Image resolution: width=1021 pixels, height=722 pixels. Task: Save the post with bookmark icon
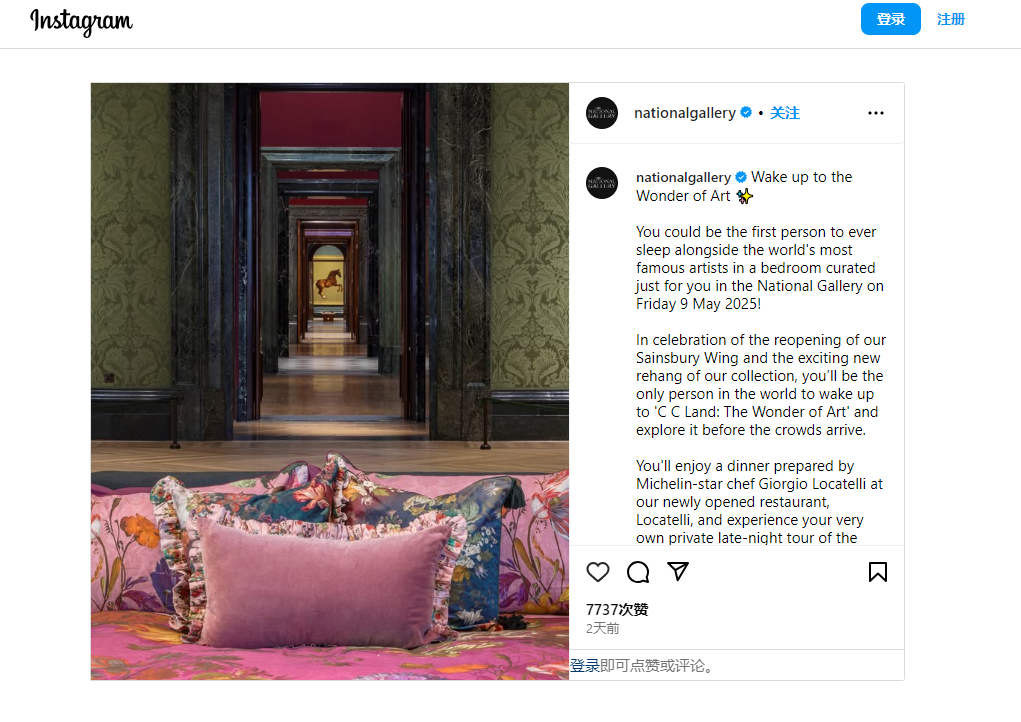click(x=878, y=572)
